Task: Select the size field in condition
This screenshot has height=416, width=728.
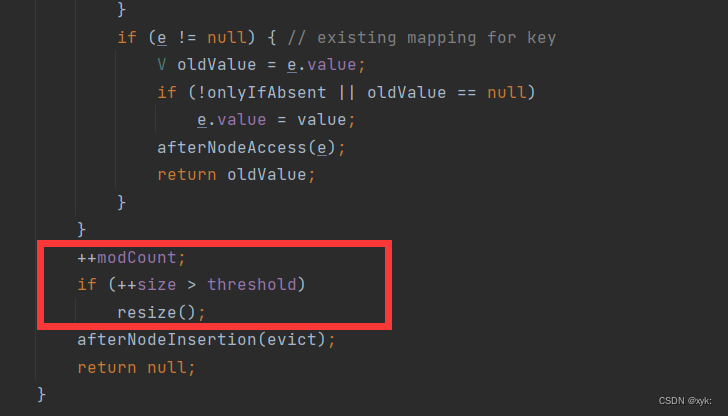Action: 157,285
